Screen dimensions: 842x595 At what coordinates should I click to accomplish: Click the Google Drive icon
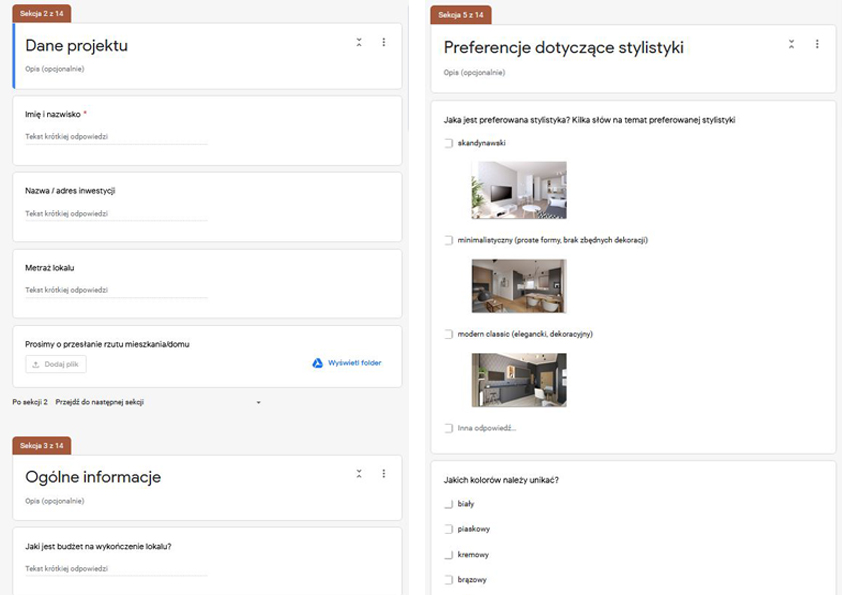(317, 364)
